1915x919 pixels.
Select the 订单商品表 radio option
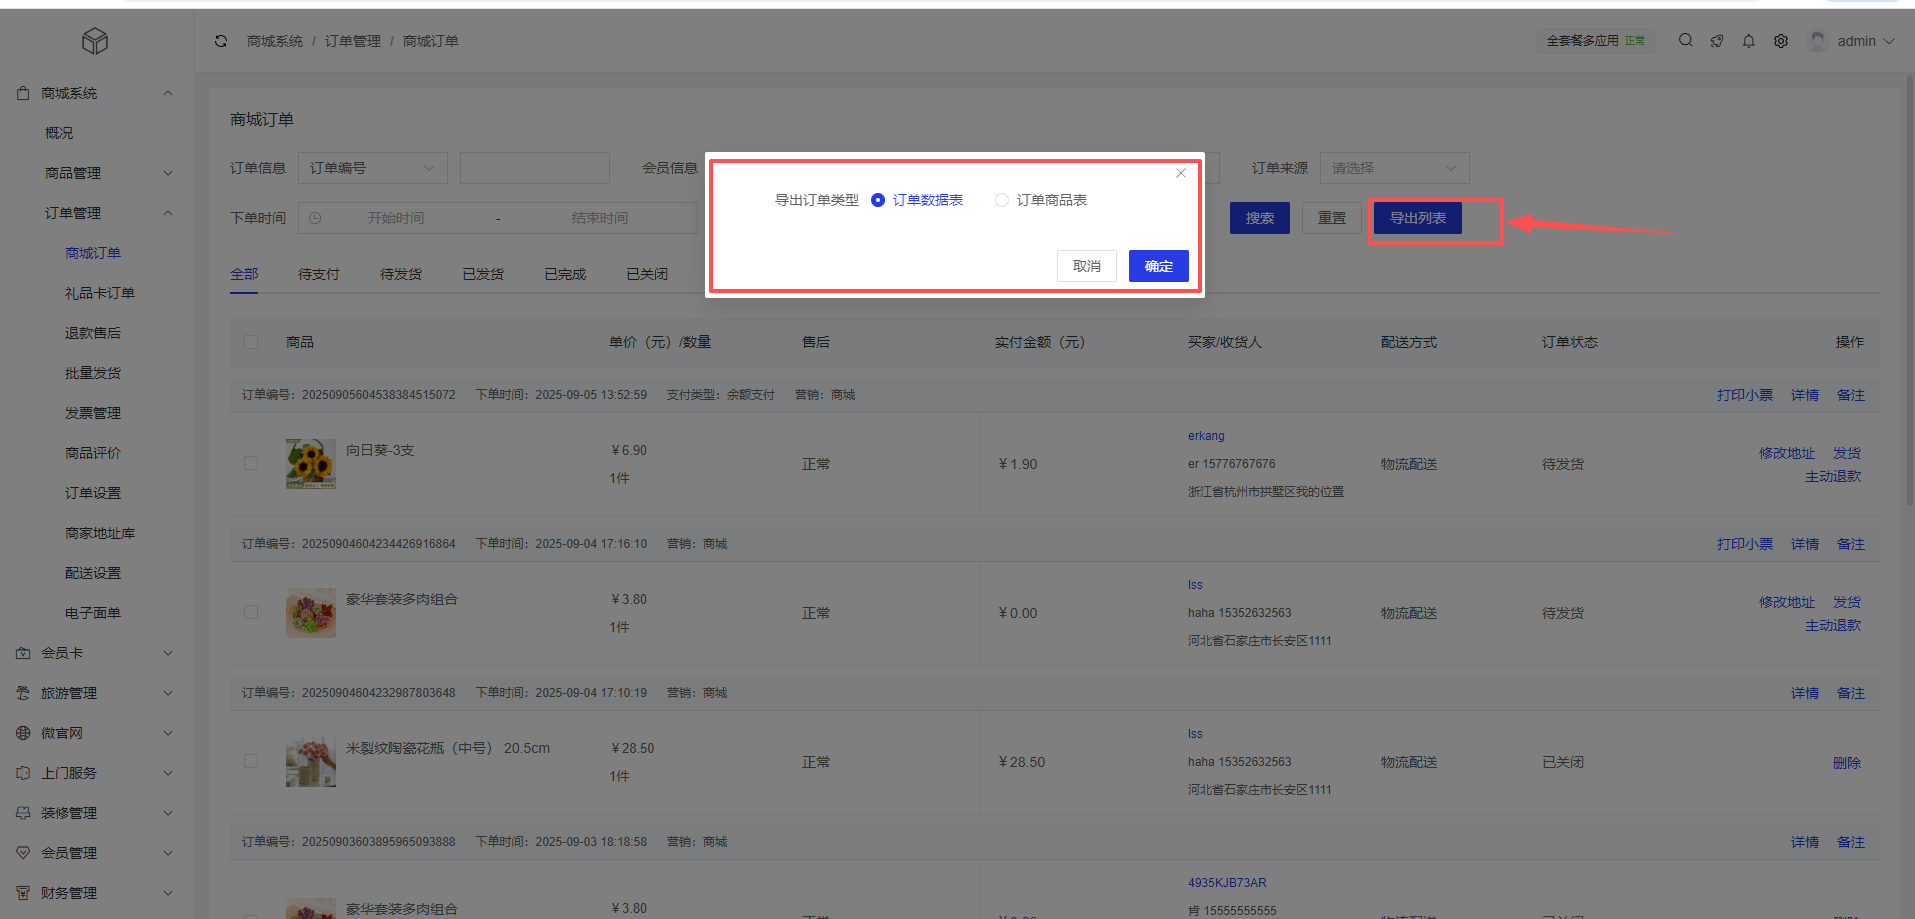coord(1002,200)
